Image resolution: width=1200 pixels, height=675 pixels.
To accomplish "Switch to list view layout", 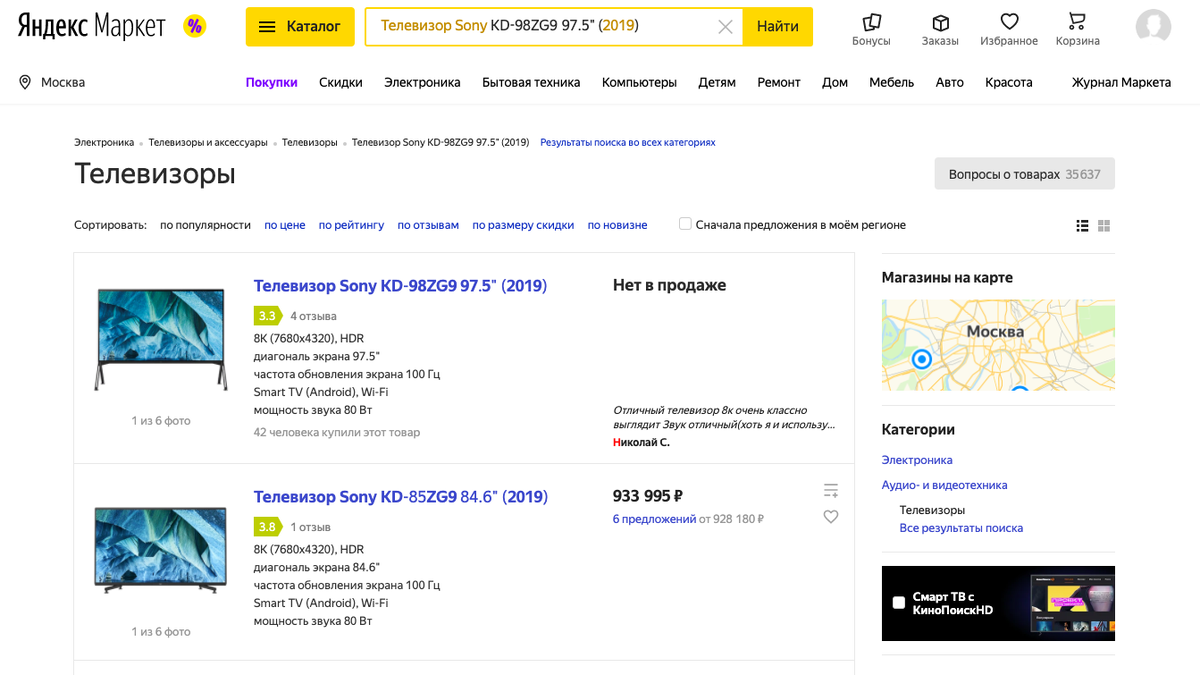I will (x=1082, y=226).
